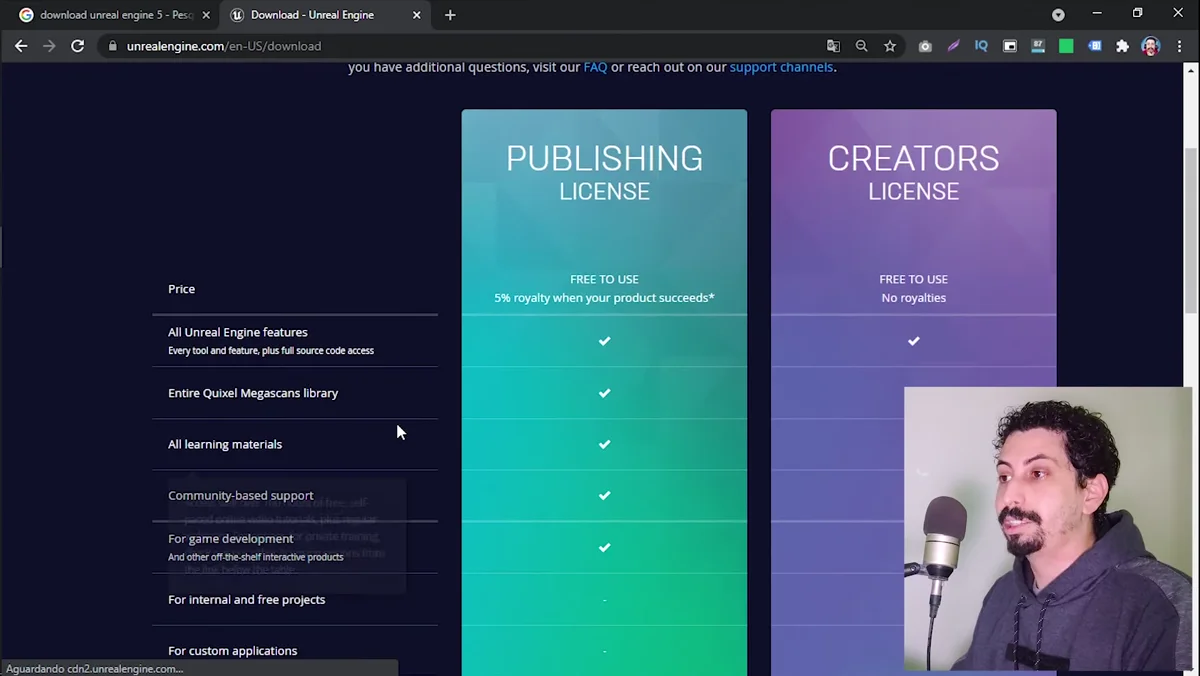
Task: Click the All Unreal Engine features row label
Action: click(238, 332)
